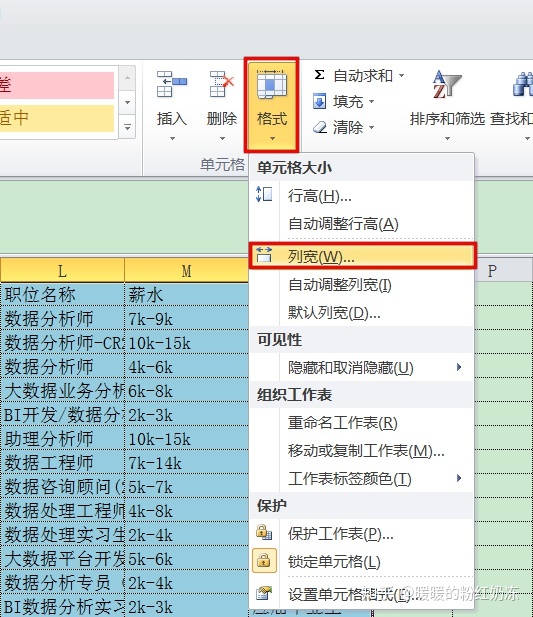Select column M header
Image resolution: width=533 pixels, height=617 pixels.
coord(186,270)
